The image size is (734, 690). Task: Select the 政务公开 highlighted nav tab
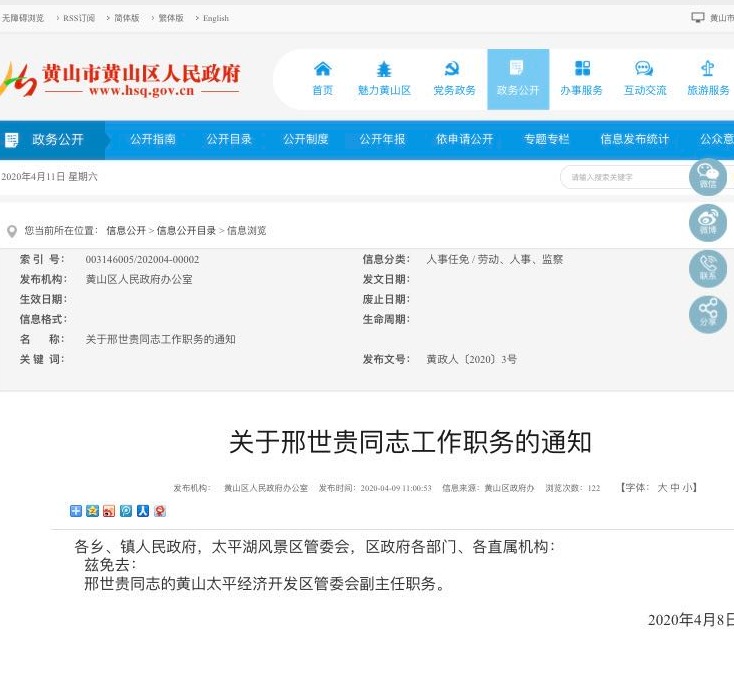click(x=518, y=79)
